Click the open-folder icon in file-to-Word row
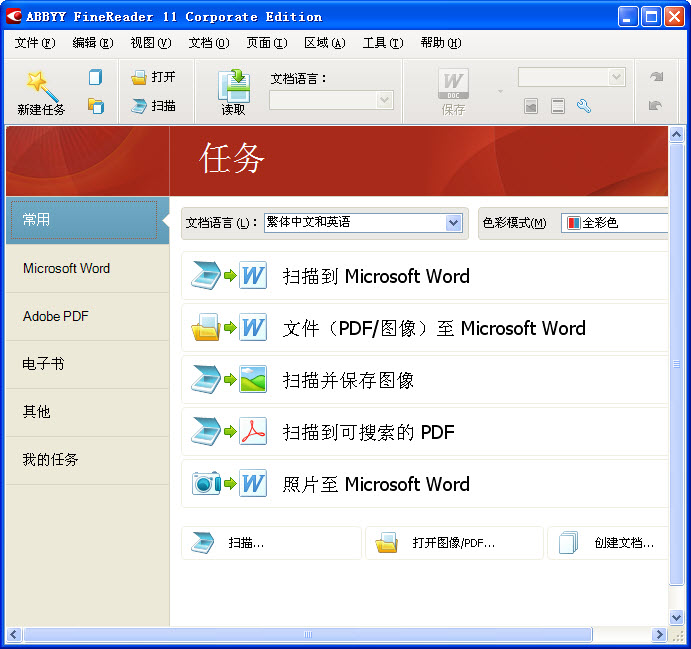The height and width of the screenshot is (649, 691). [206, 327]
